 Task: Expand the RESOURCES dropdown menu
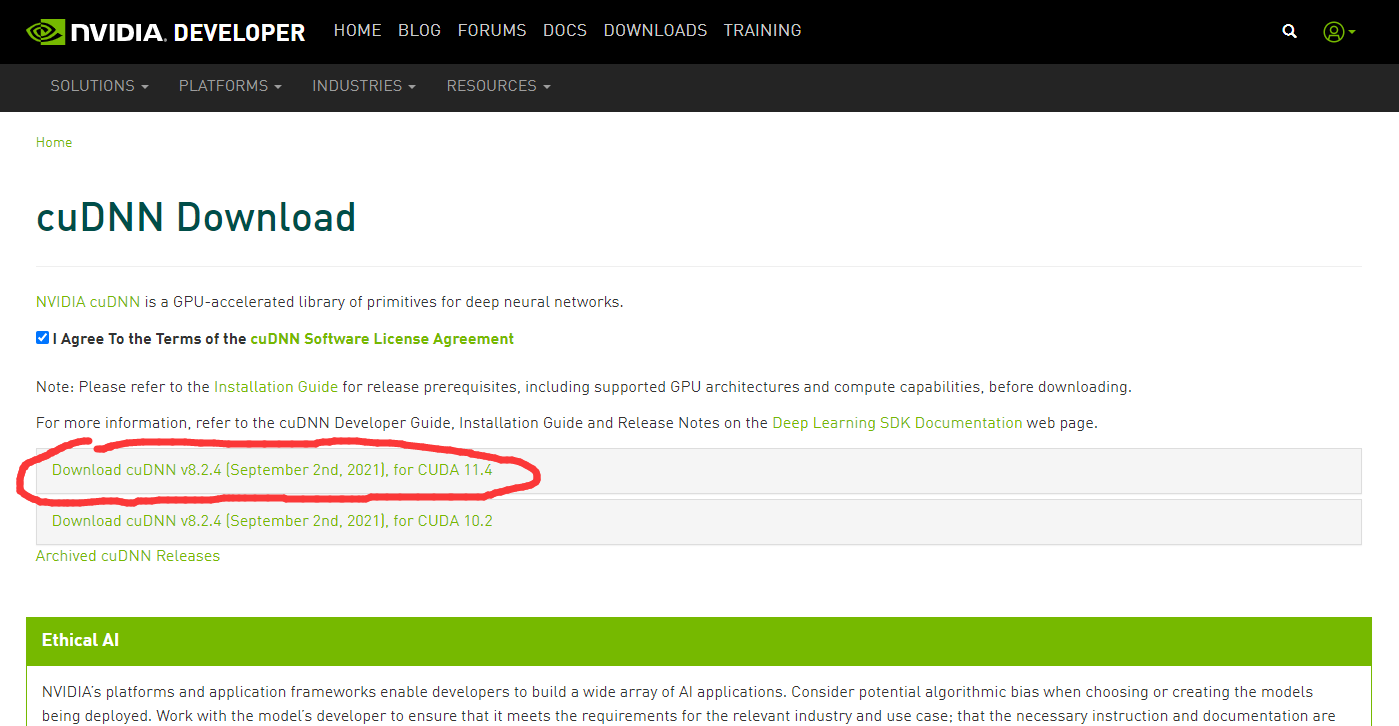click(x=499, y=86)
